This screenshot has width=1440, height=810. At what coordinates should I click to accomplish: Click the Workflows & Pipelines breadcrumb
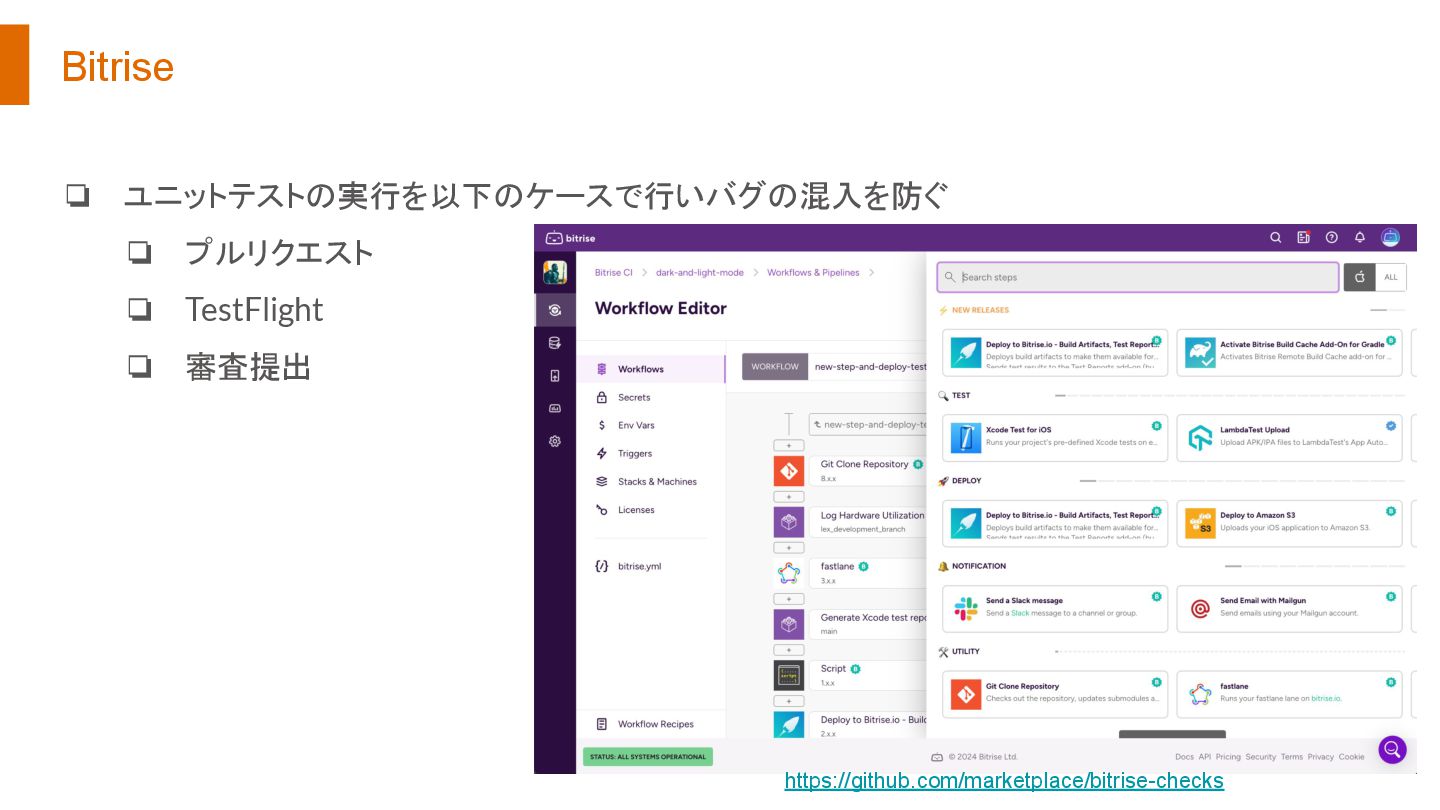(813, 272)
